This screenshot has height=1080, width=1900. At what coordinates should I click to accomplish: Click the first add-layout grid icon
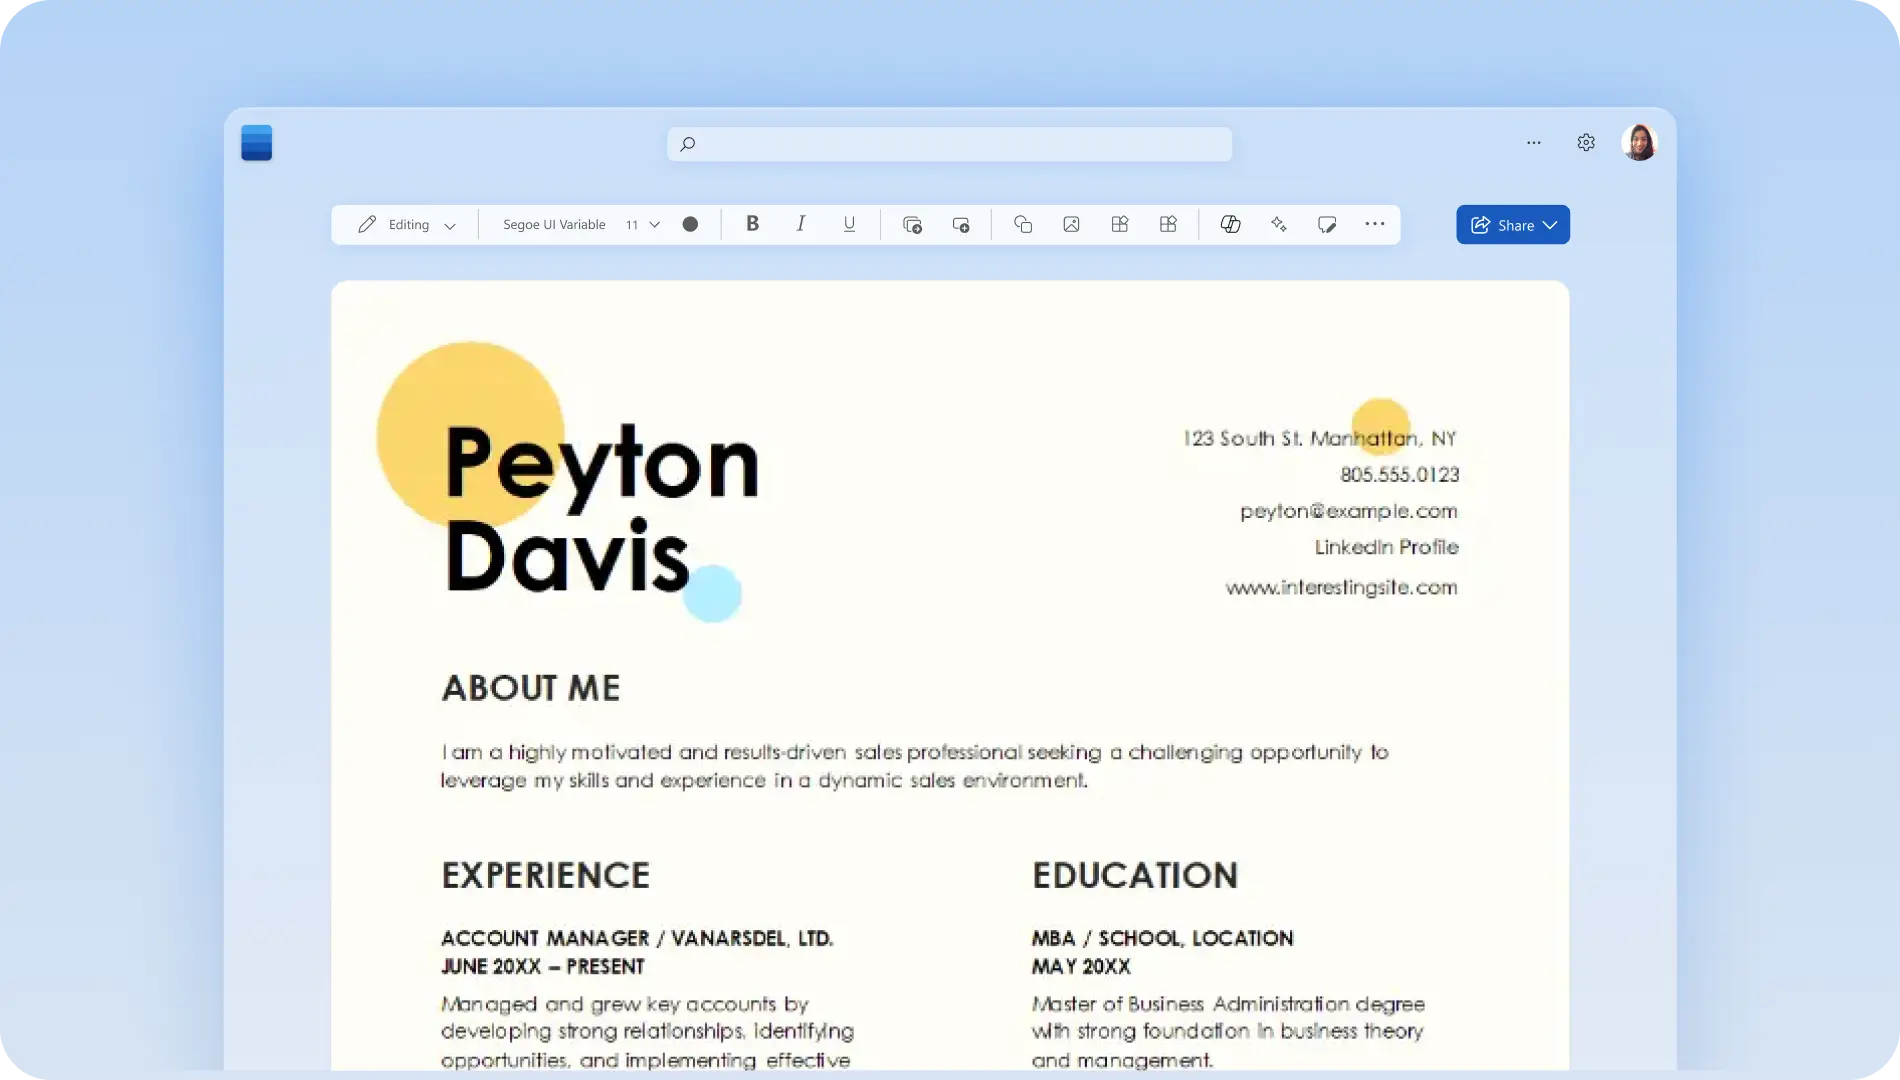(1120, 224)
